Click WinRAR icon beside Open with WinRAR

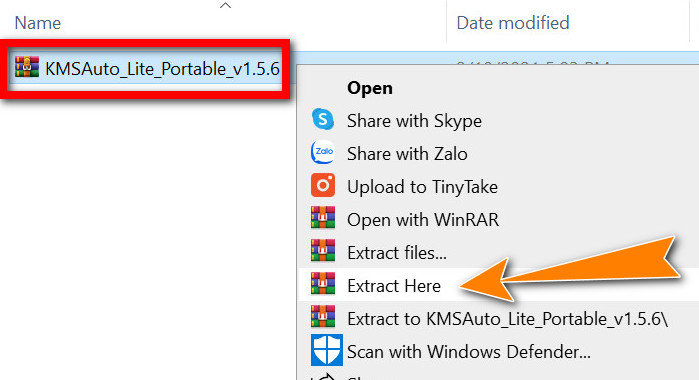323,218
